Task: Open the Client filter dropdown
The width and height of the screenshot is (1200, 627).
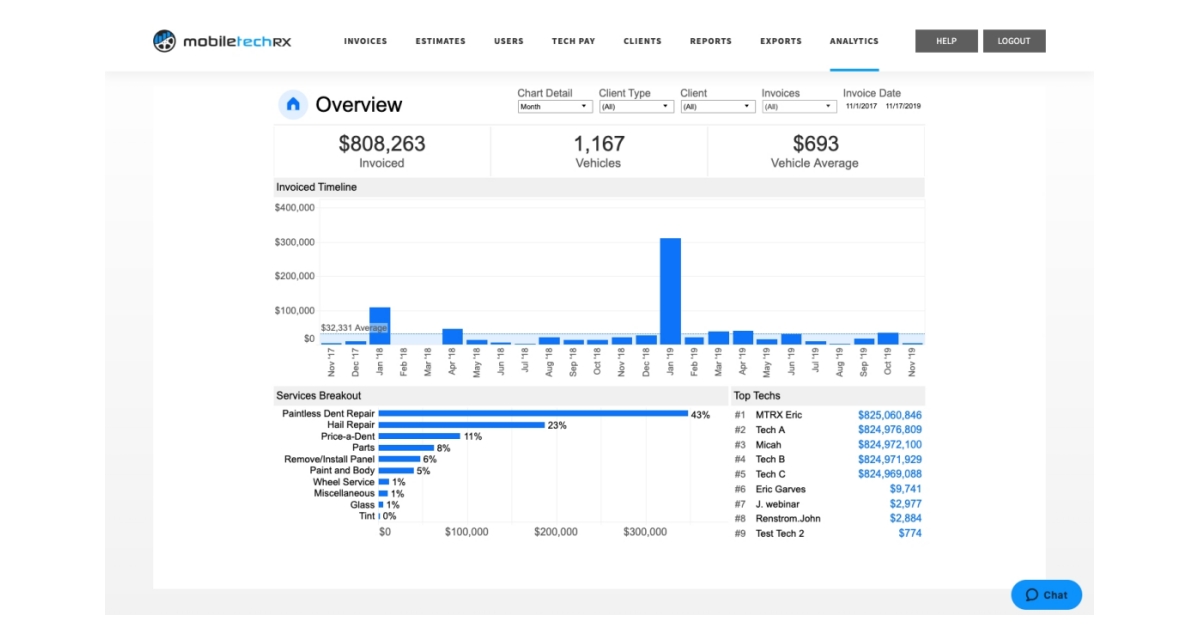Action: click(717, 107)
